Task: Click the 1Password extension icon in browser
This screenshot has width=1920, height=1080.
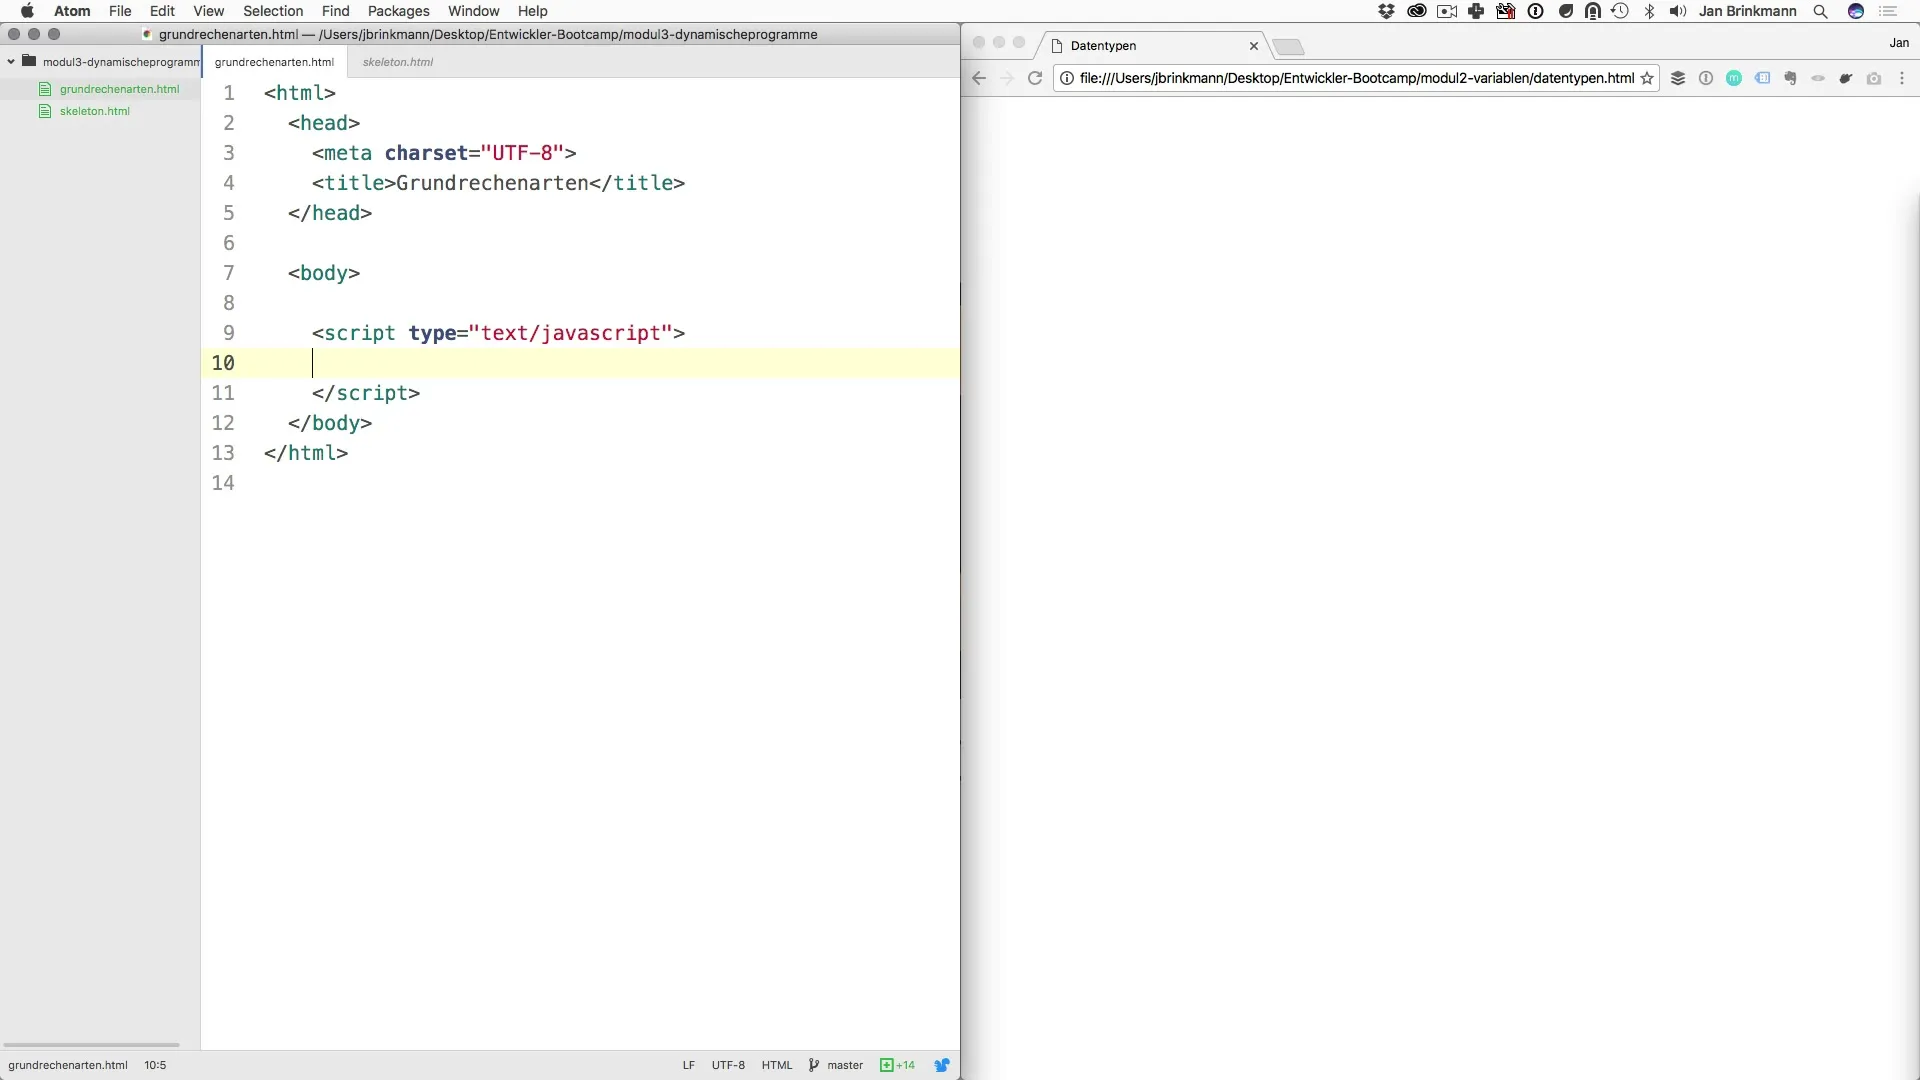Action: [x=1706, y=78]
